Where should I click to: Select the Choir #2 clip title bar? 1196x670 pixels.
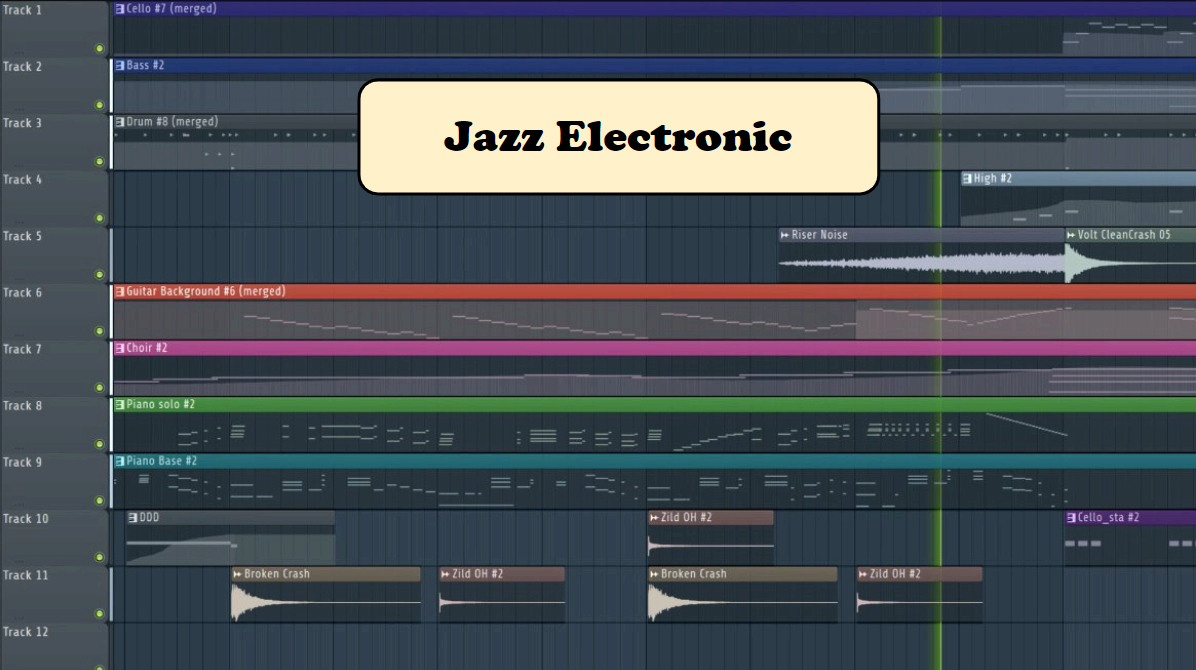coord(654,348)
